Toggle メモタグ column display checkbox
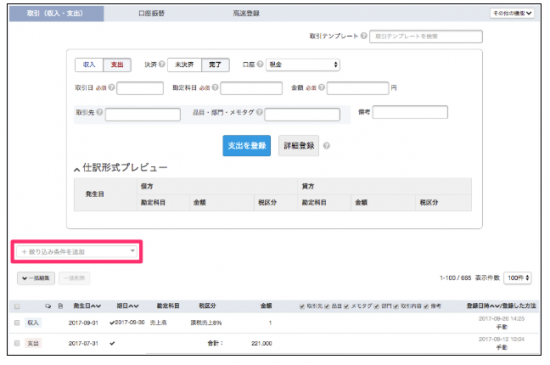The image size is (550, 365). pos(347,306)
